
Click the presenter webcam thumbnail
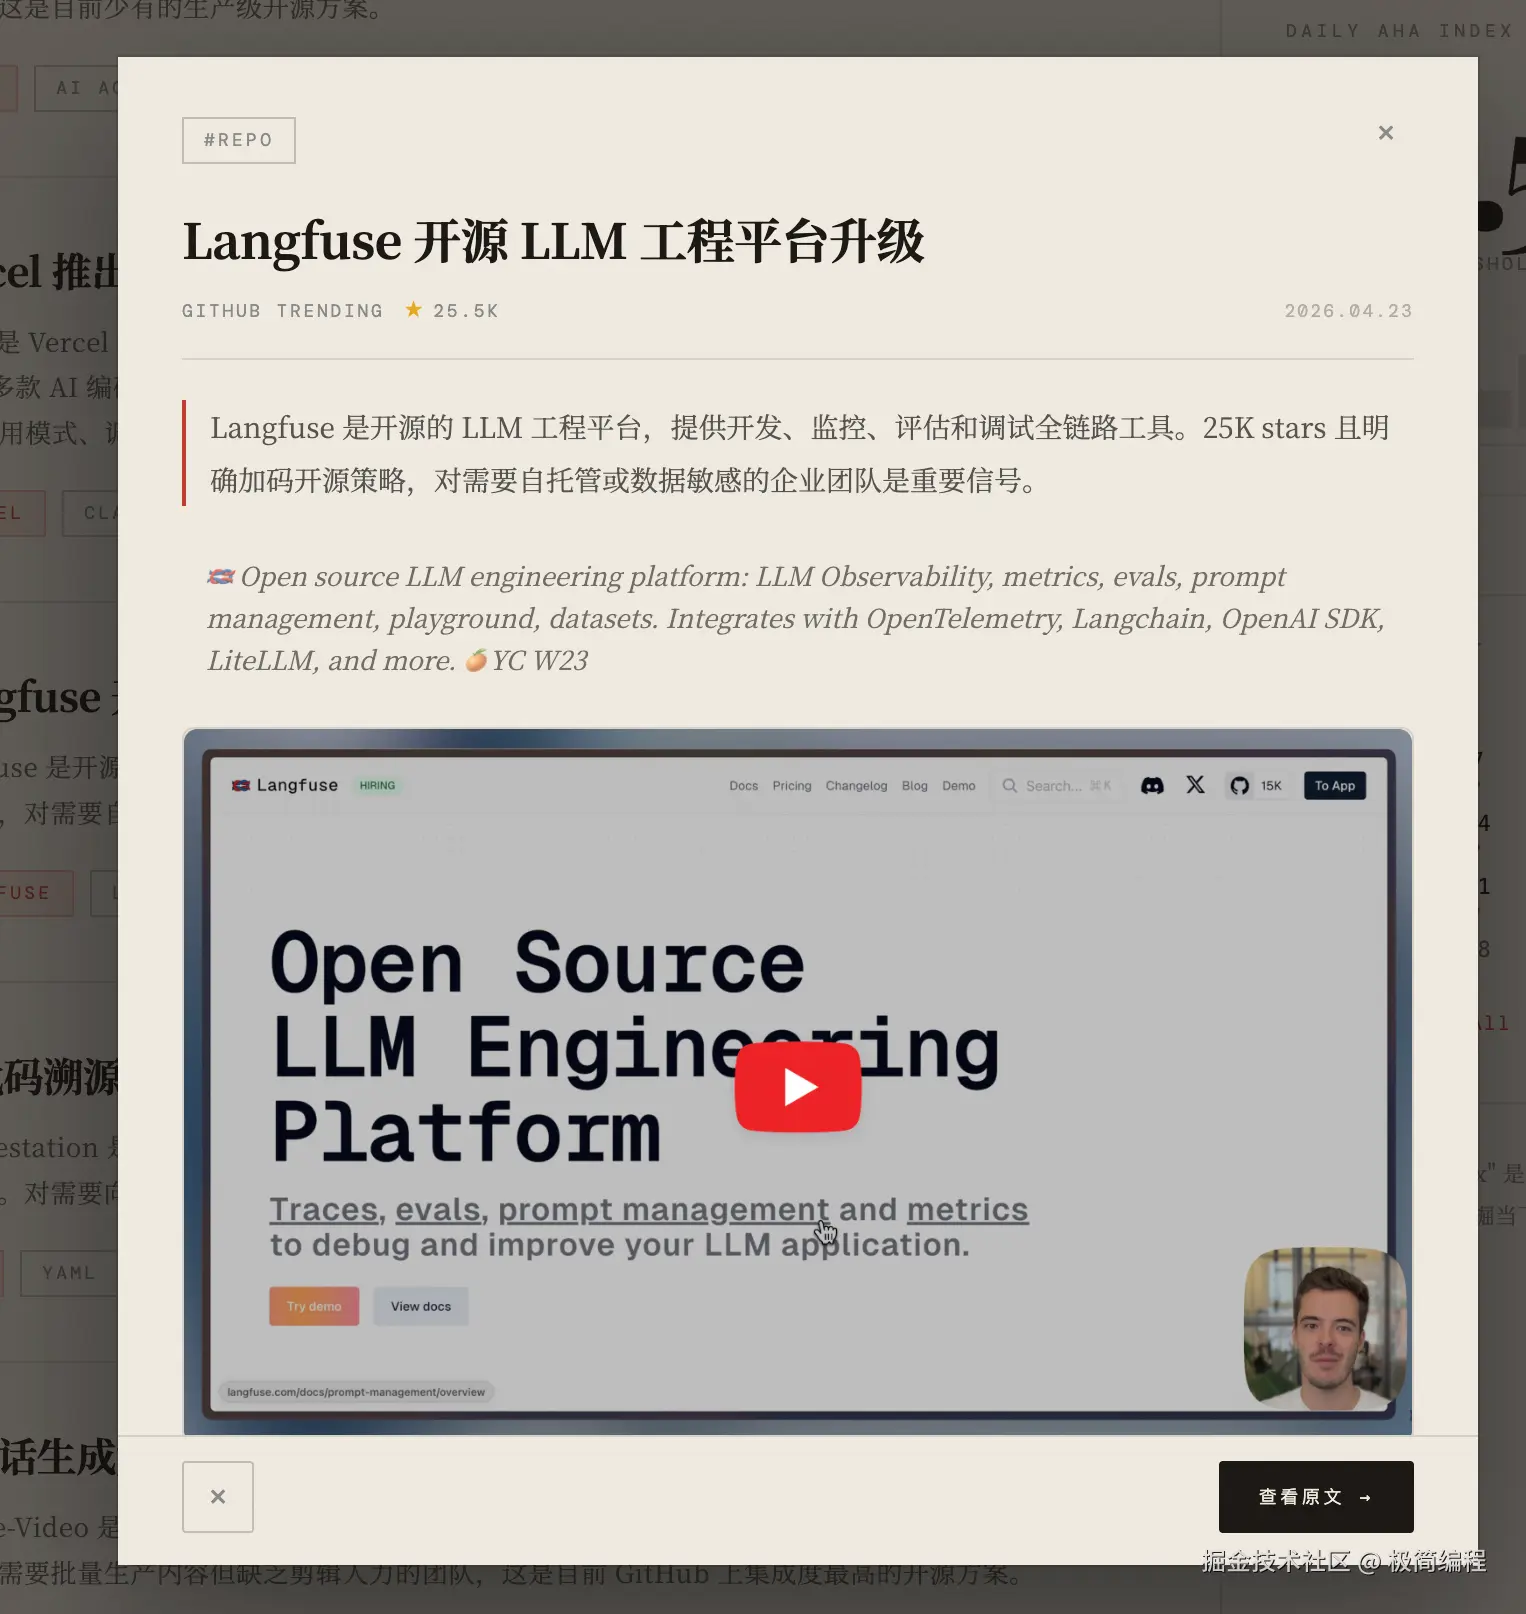coord(1325,1328)
